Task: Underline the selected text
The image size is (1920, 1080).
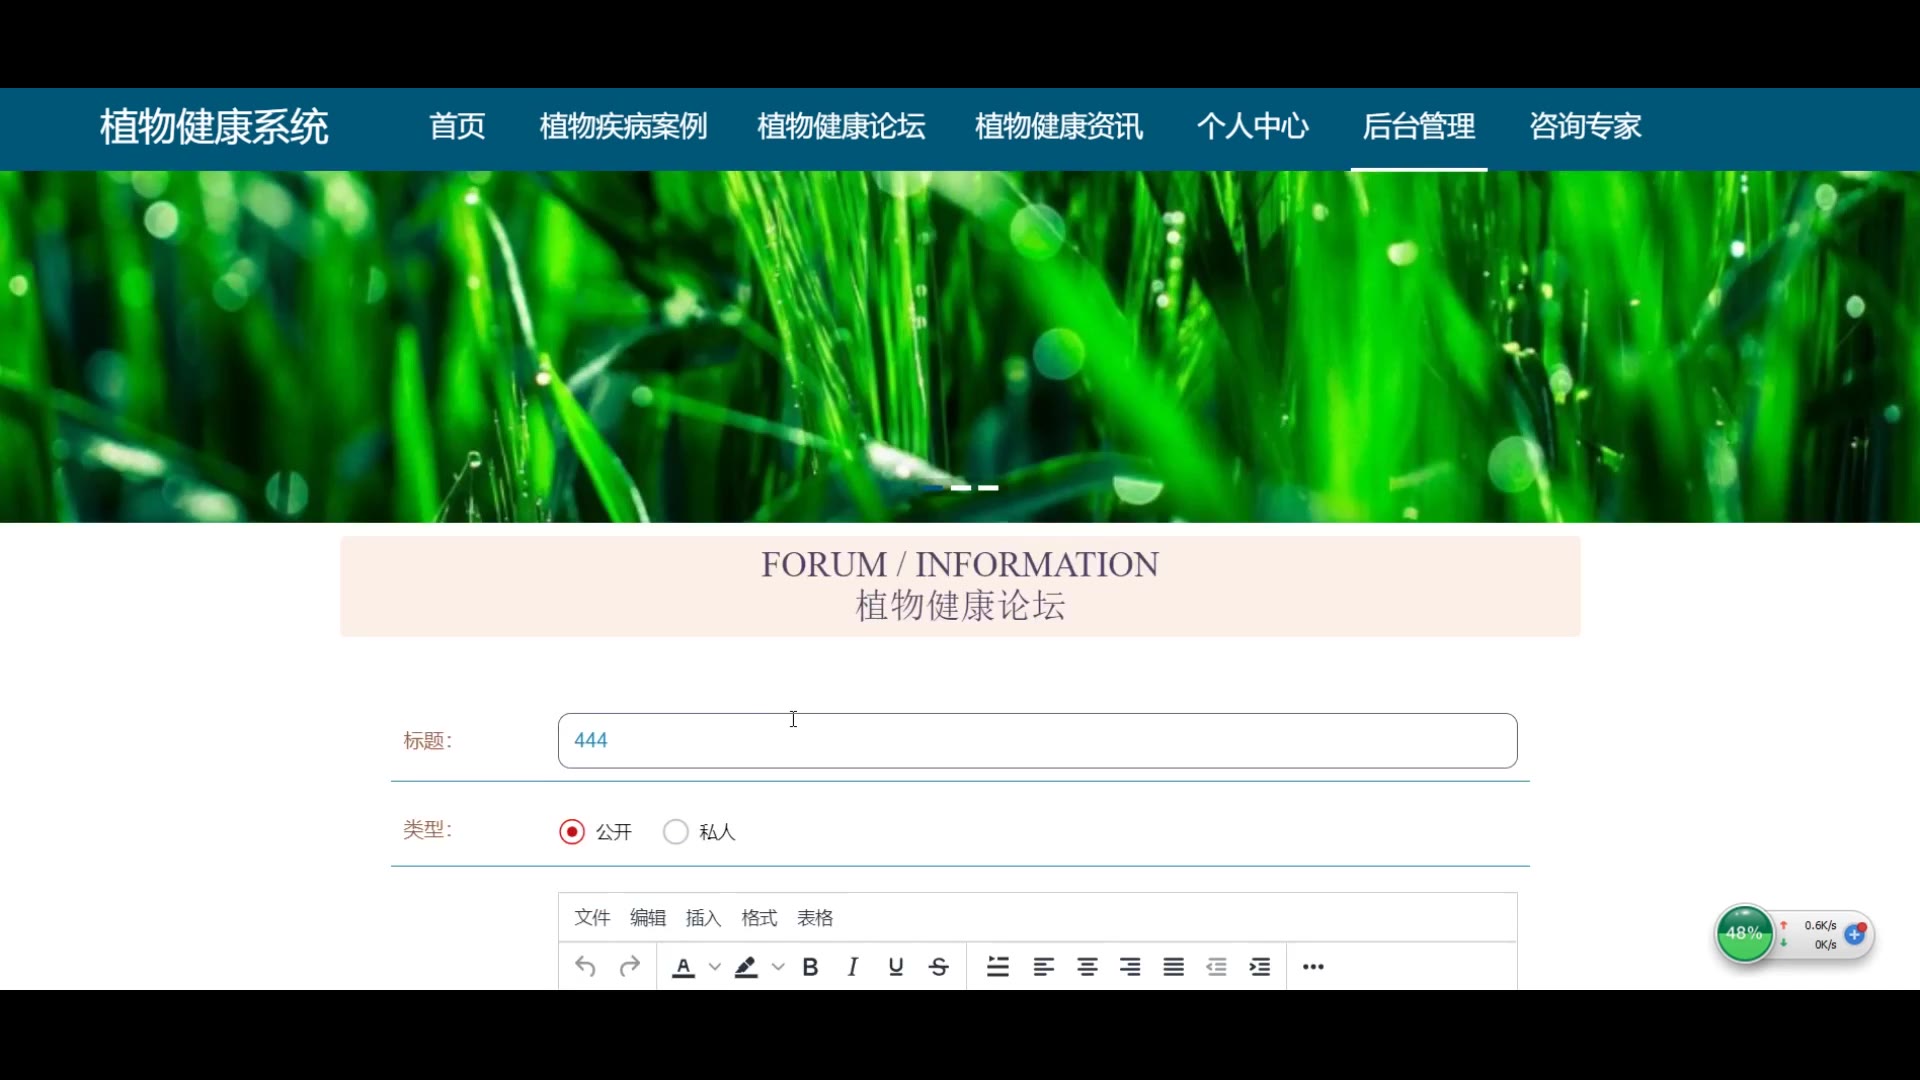Action: pos(895,967)
